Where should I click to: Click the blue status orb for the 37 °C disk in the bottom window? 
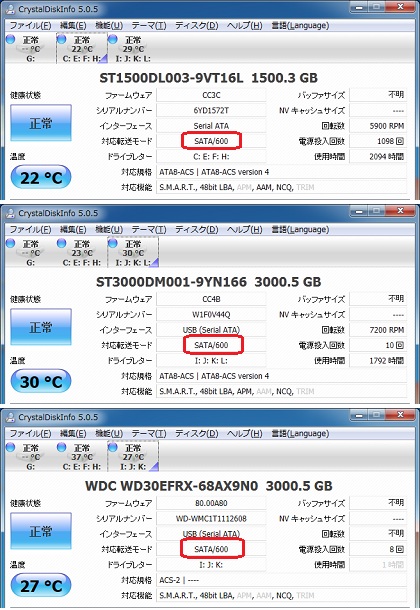pos(61,447)
